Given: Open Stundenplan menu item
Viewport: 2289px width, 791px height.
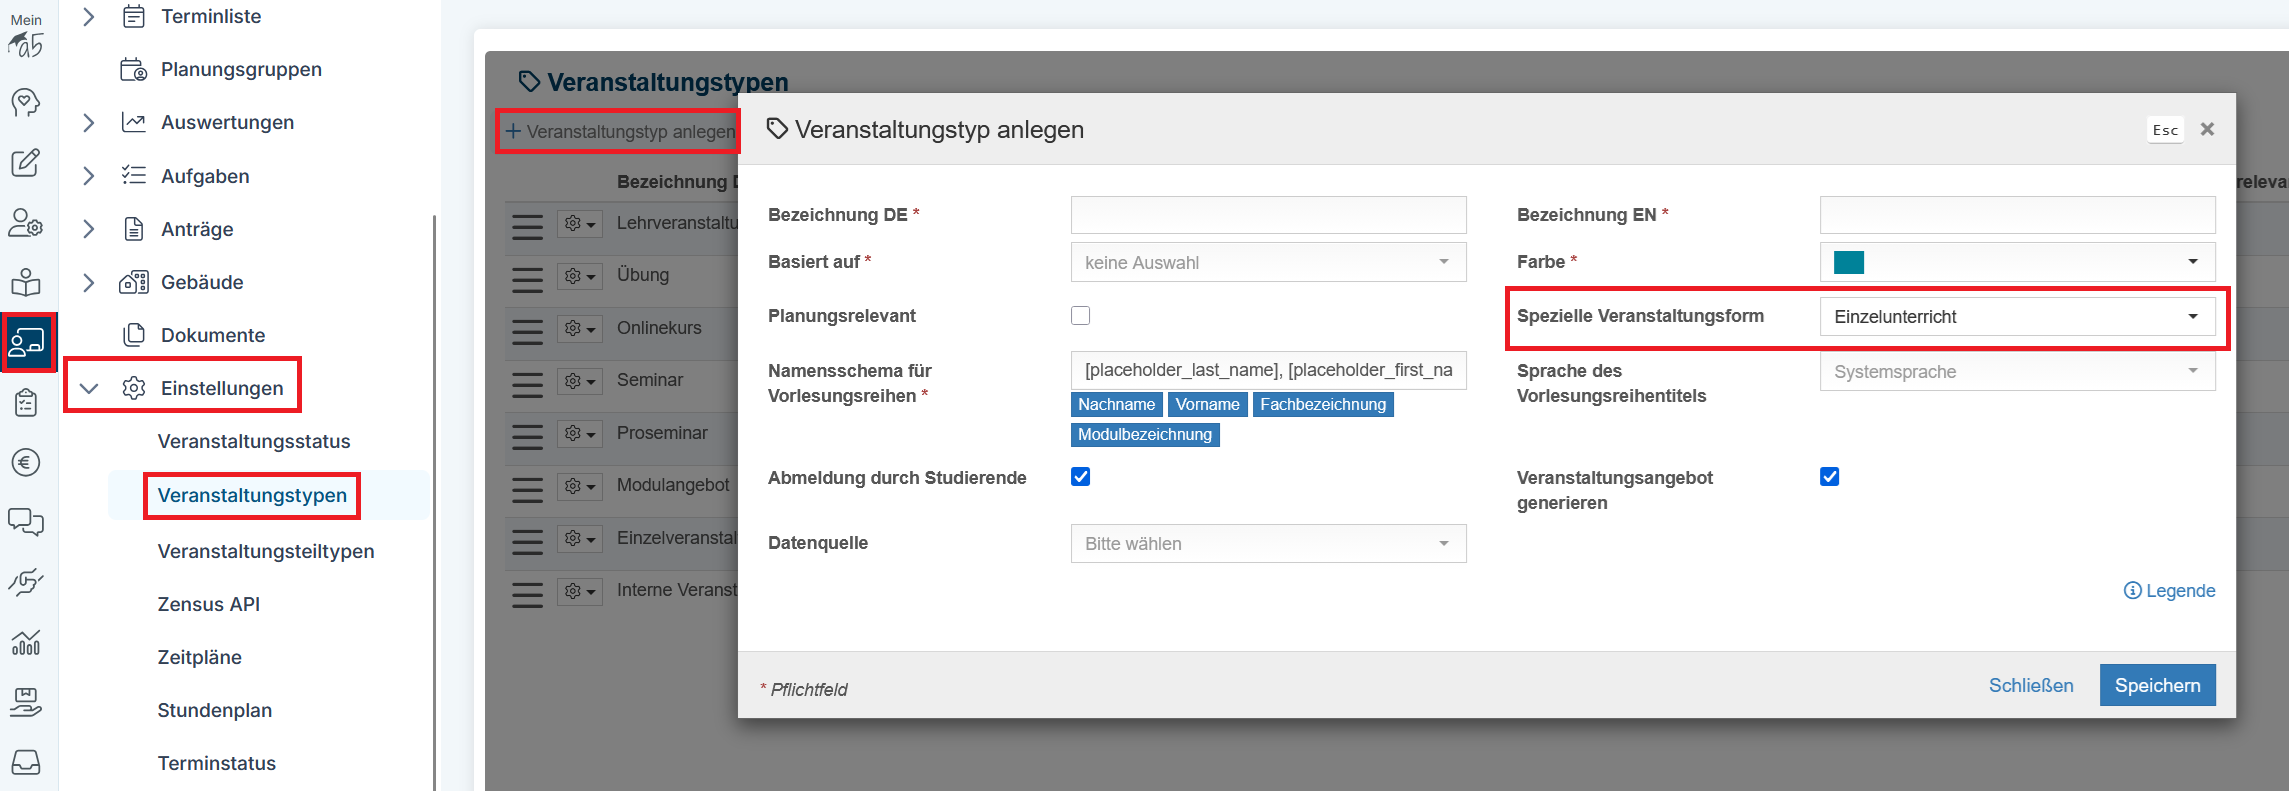Looking at the screenshot, I should pyautogui.click(x=214, y=710).
